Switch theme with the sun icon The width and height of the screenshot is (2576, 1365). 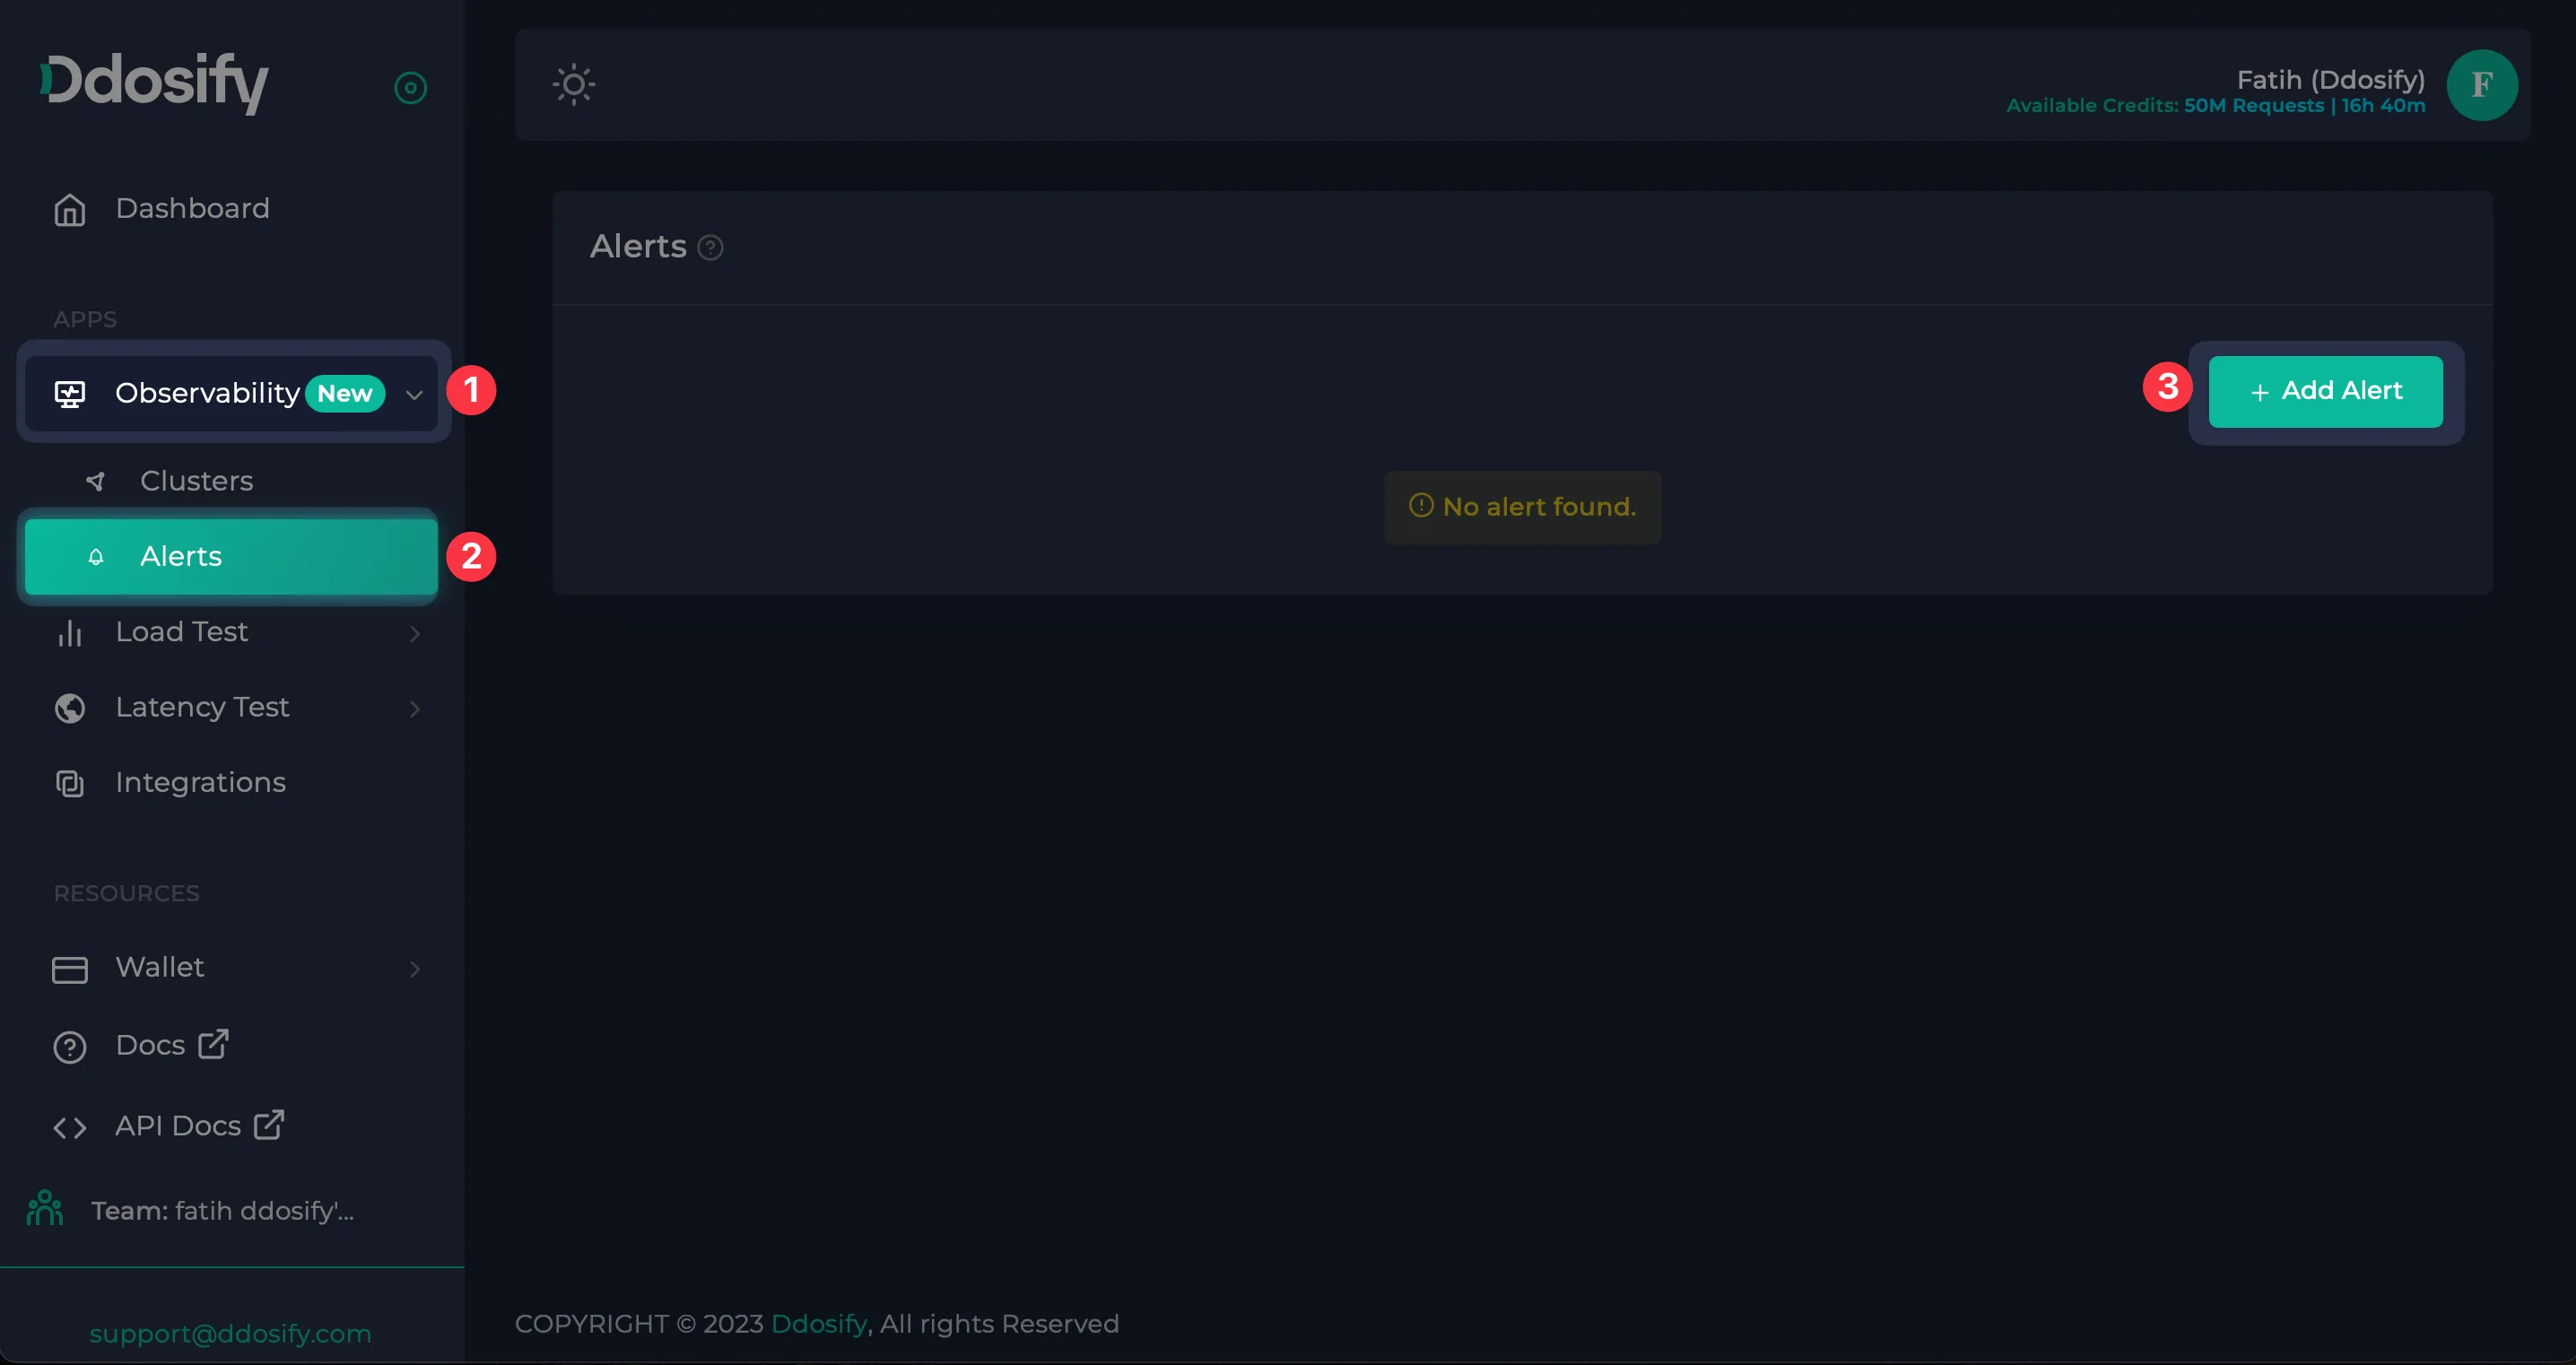[x=574, y=84]
